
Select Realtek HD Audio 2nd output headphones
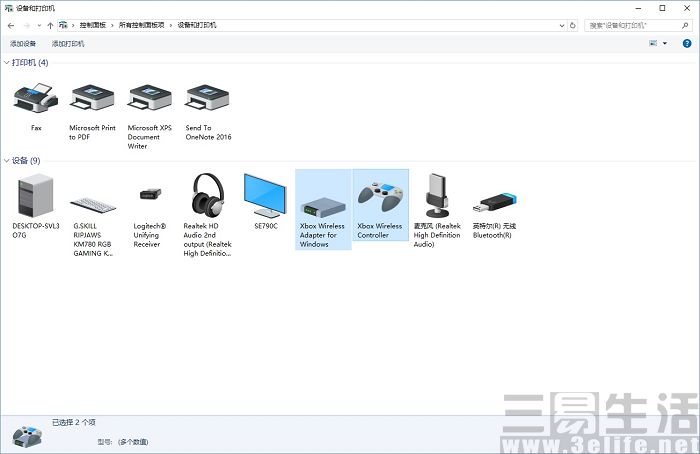click(208, 195)
